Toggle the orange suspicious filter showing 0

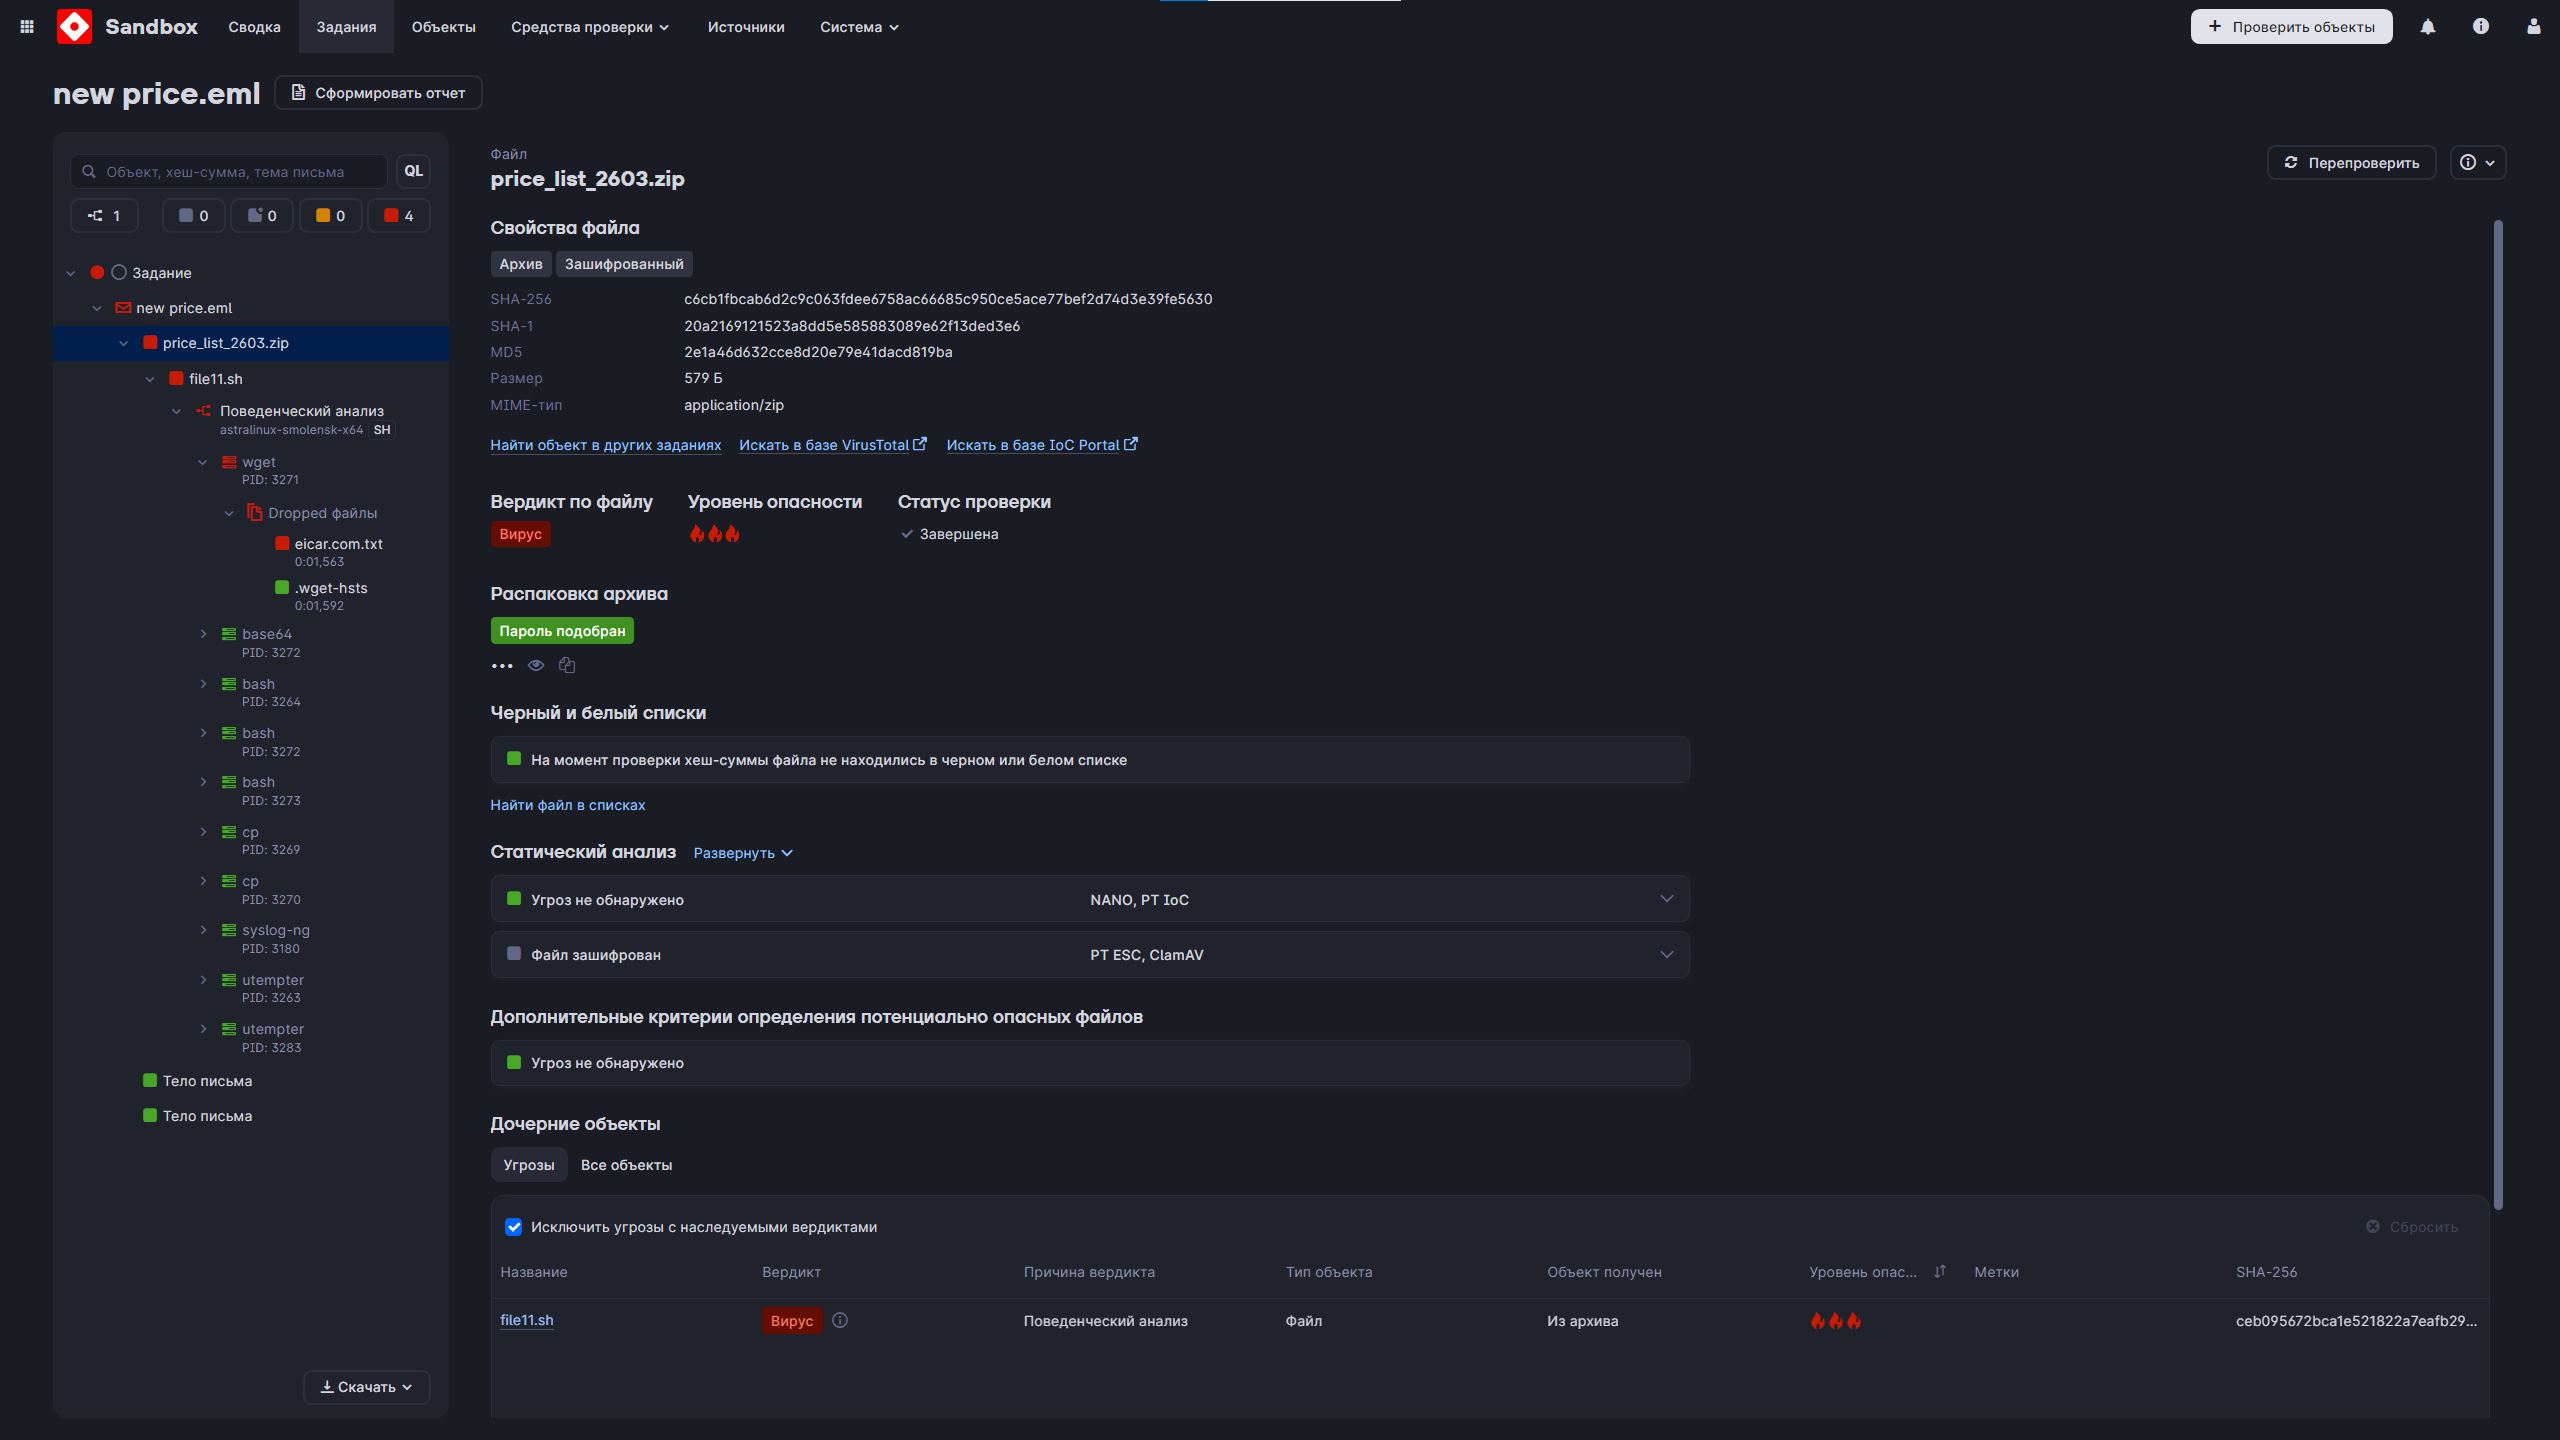(x=330, y=216)
